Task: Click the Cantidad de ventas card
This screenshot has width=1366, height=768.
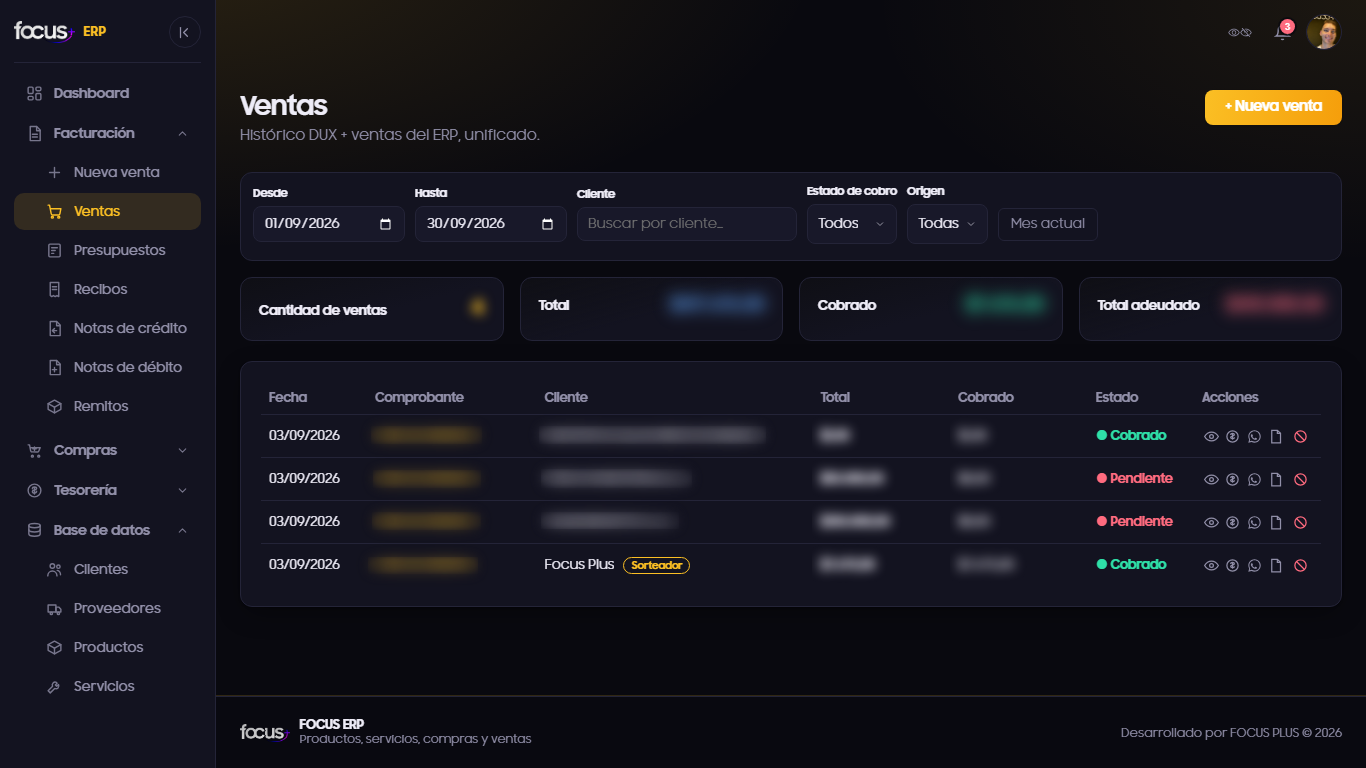Action: pyautogui.click(x=372, y=309)
